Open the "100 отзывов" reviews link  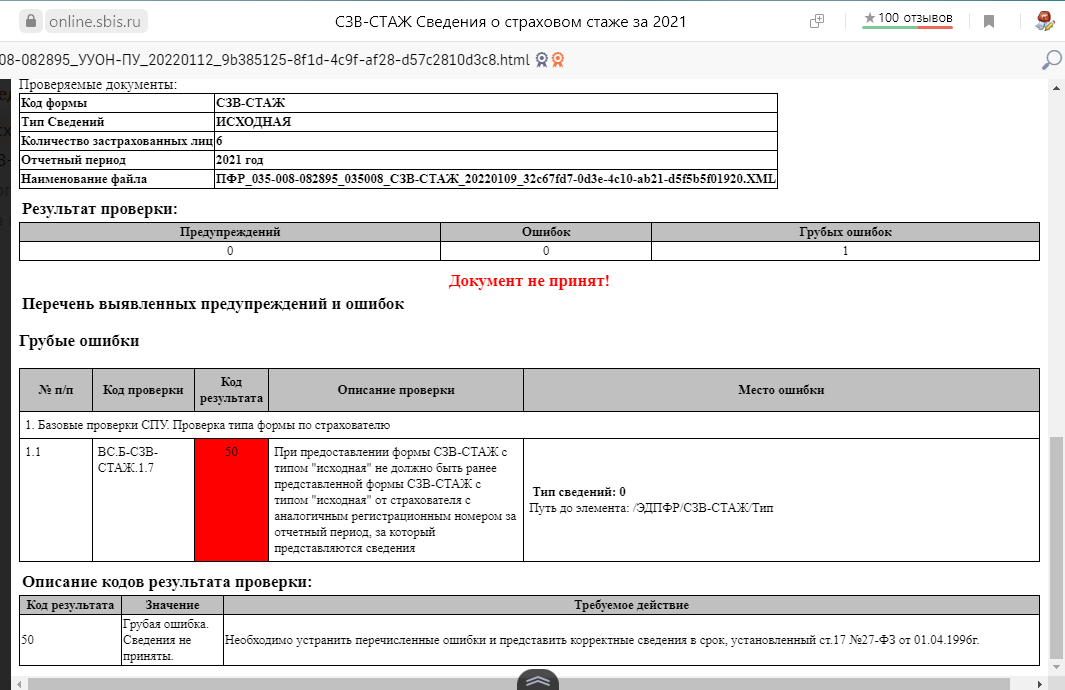[912, 16]
